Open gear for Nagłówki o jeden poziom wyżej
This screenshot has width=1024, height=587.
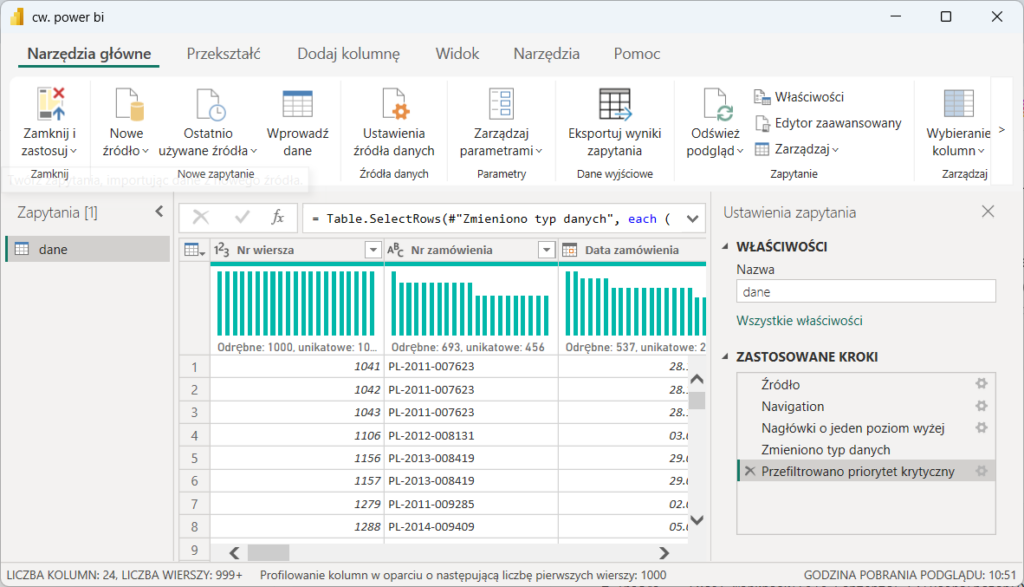click(981, 428)
